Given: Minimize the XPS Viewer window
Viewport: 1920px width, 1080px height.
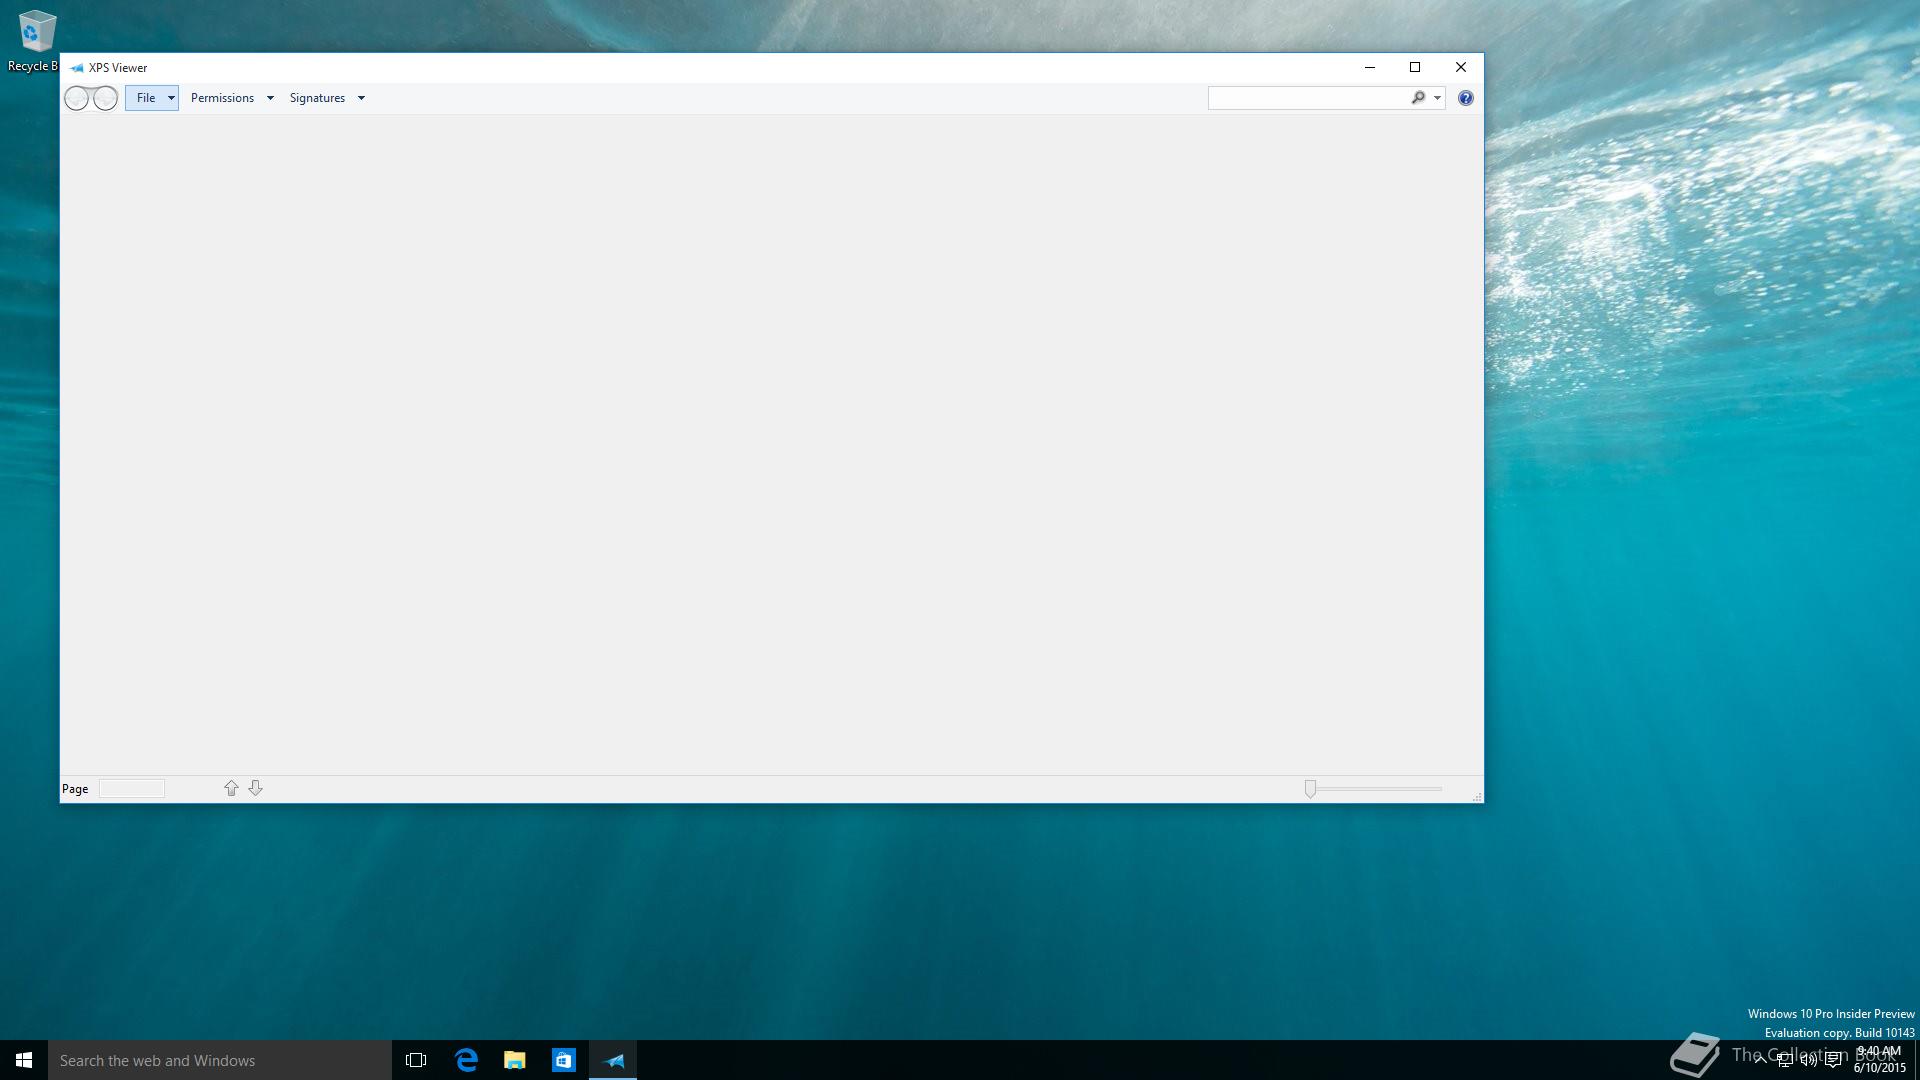Looking at the screenshot, I should pos(1370,67).
